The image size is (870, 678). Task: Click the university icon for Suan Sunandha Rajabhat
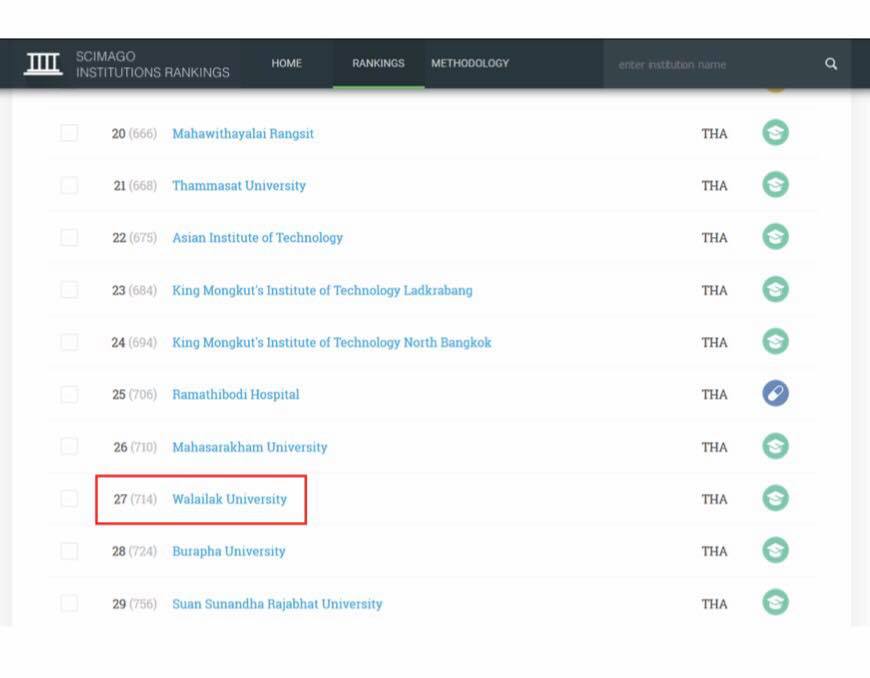[x=775, y=602]
